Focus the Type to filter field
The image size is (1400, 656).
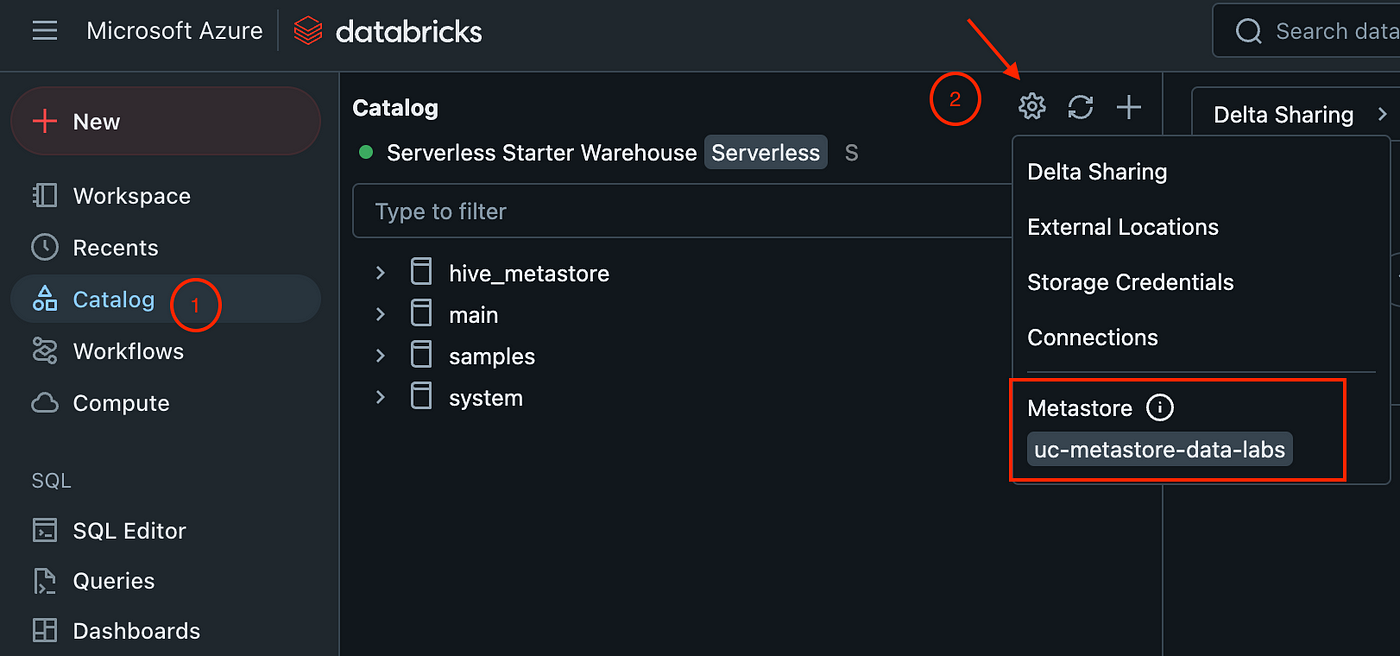pos(683,211)
